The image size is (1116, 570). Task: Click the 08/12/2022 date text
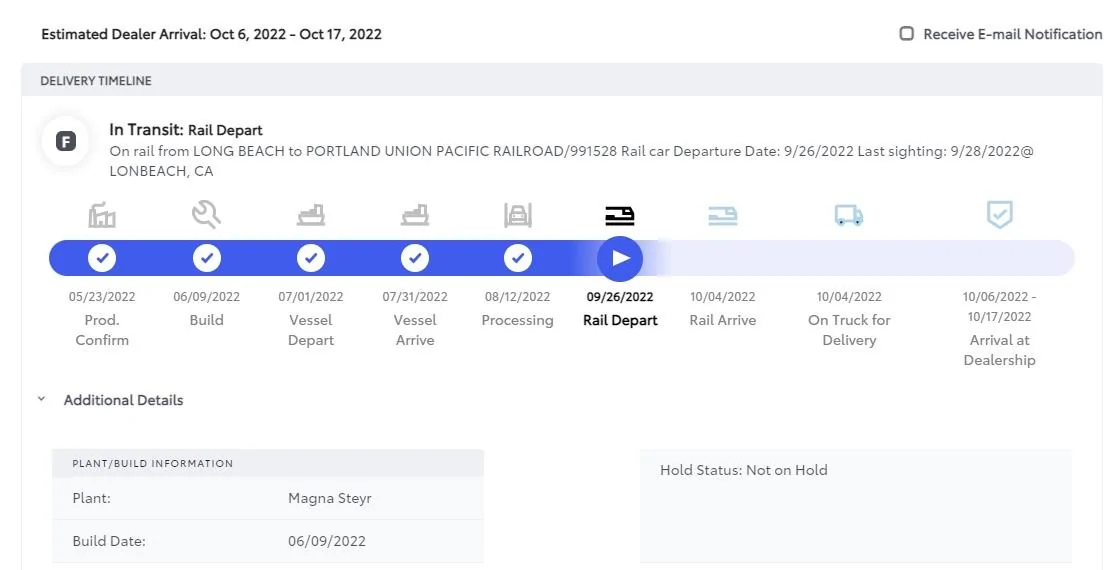click(x=517, y=297)
